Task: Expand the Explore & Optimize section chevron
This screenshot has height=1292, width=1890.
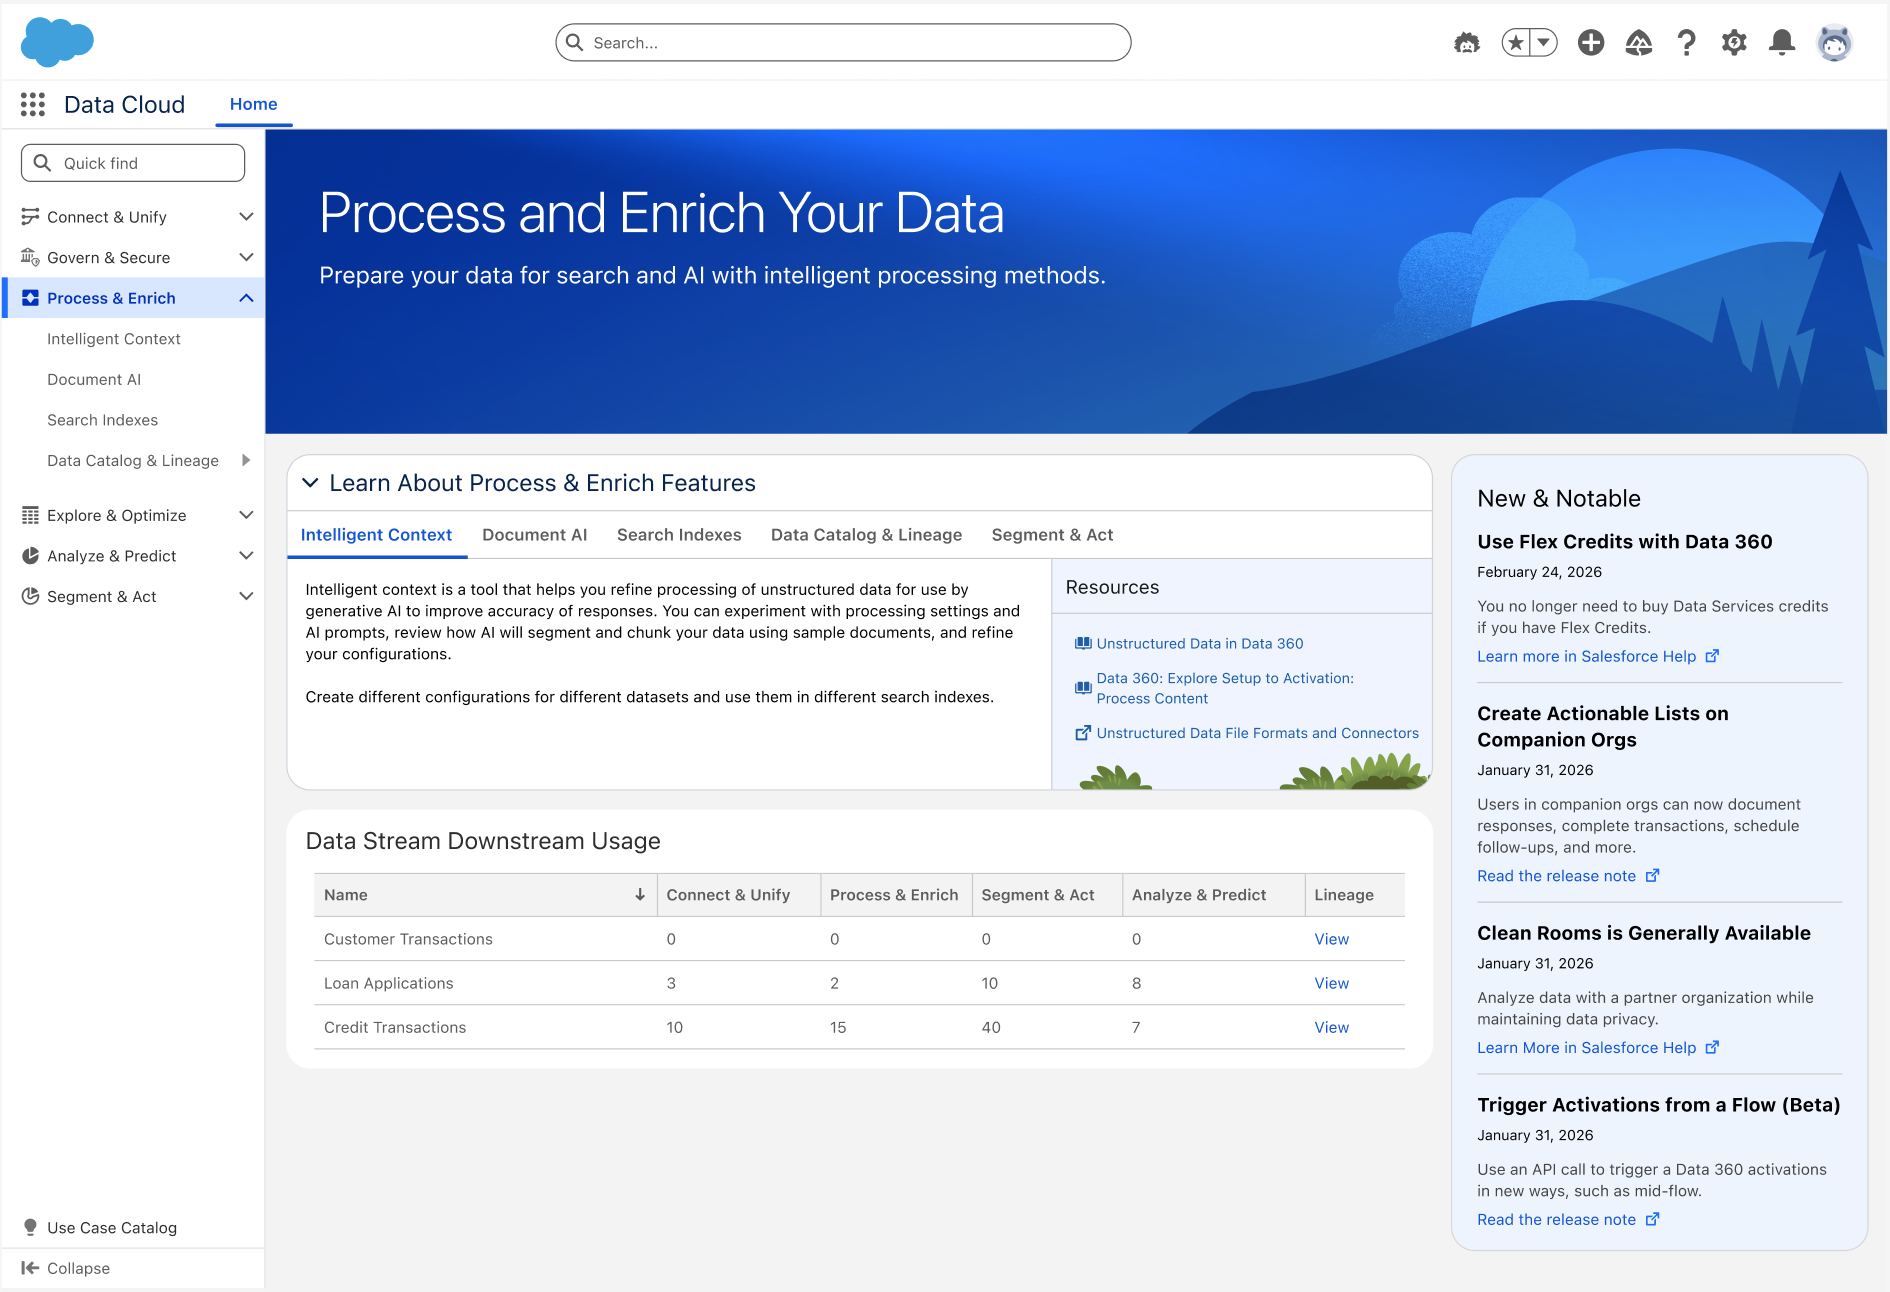Action: (x=246, y=515)
